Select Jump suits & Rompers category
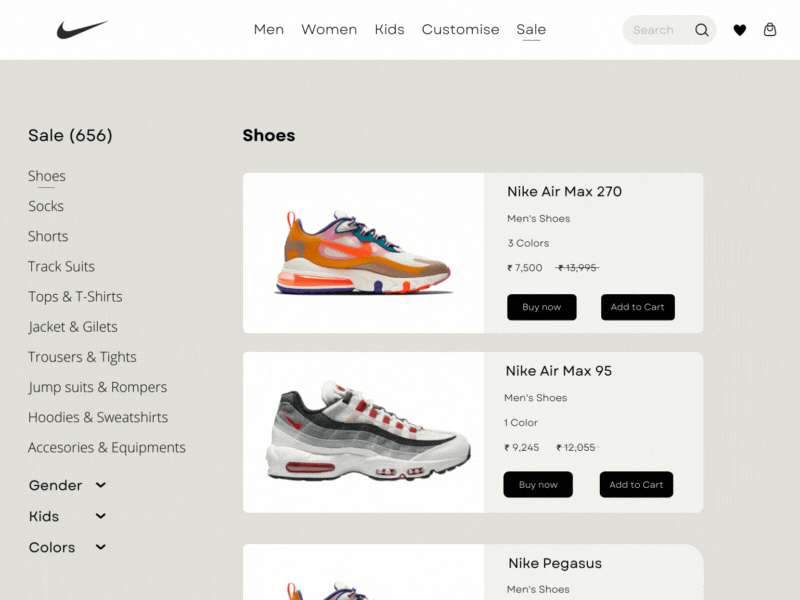This screenshot has width=800, height=600. (97, 387)
